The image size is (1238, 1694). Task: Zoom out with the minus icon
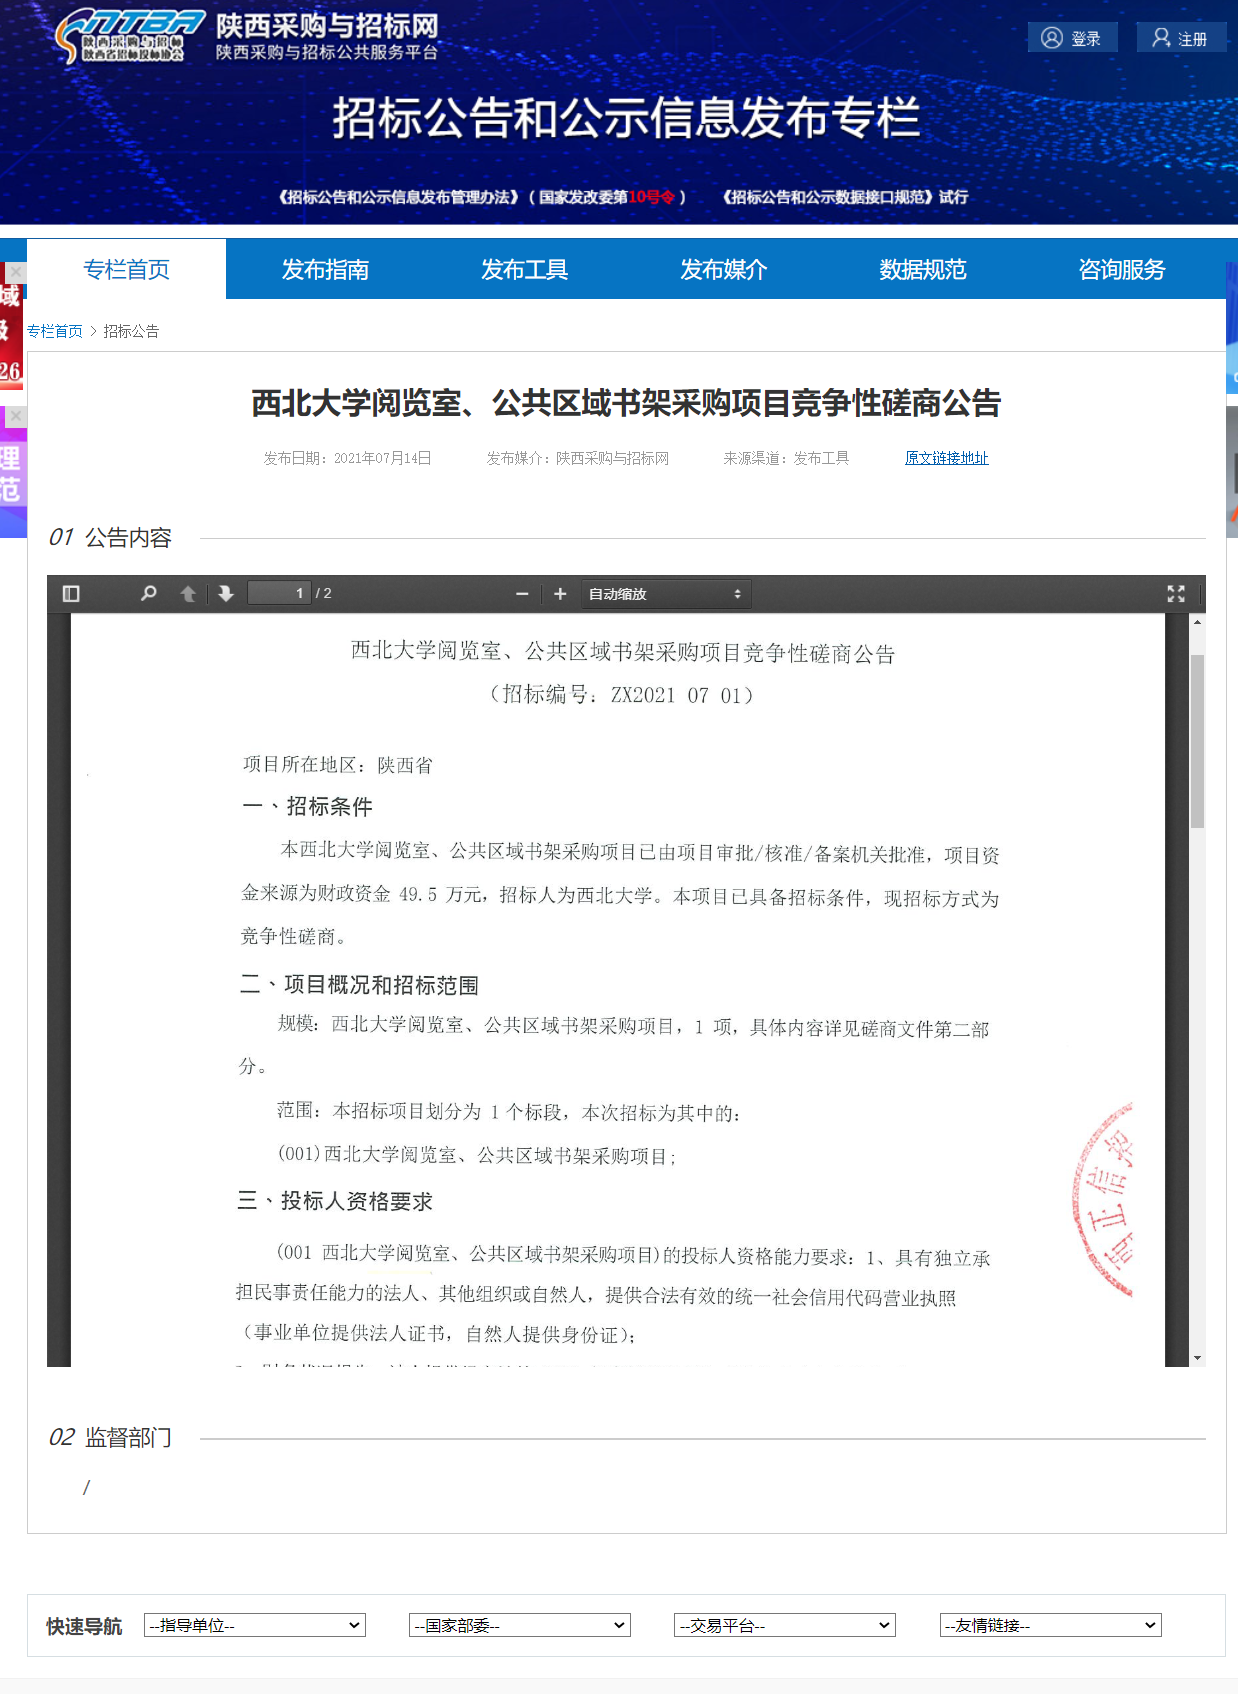pyautogui.click(x=522, y=594)
